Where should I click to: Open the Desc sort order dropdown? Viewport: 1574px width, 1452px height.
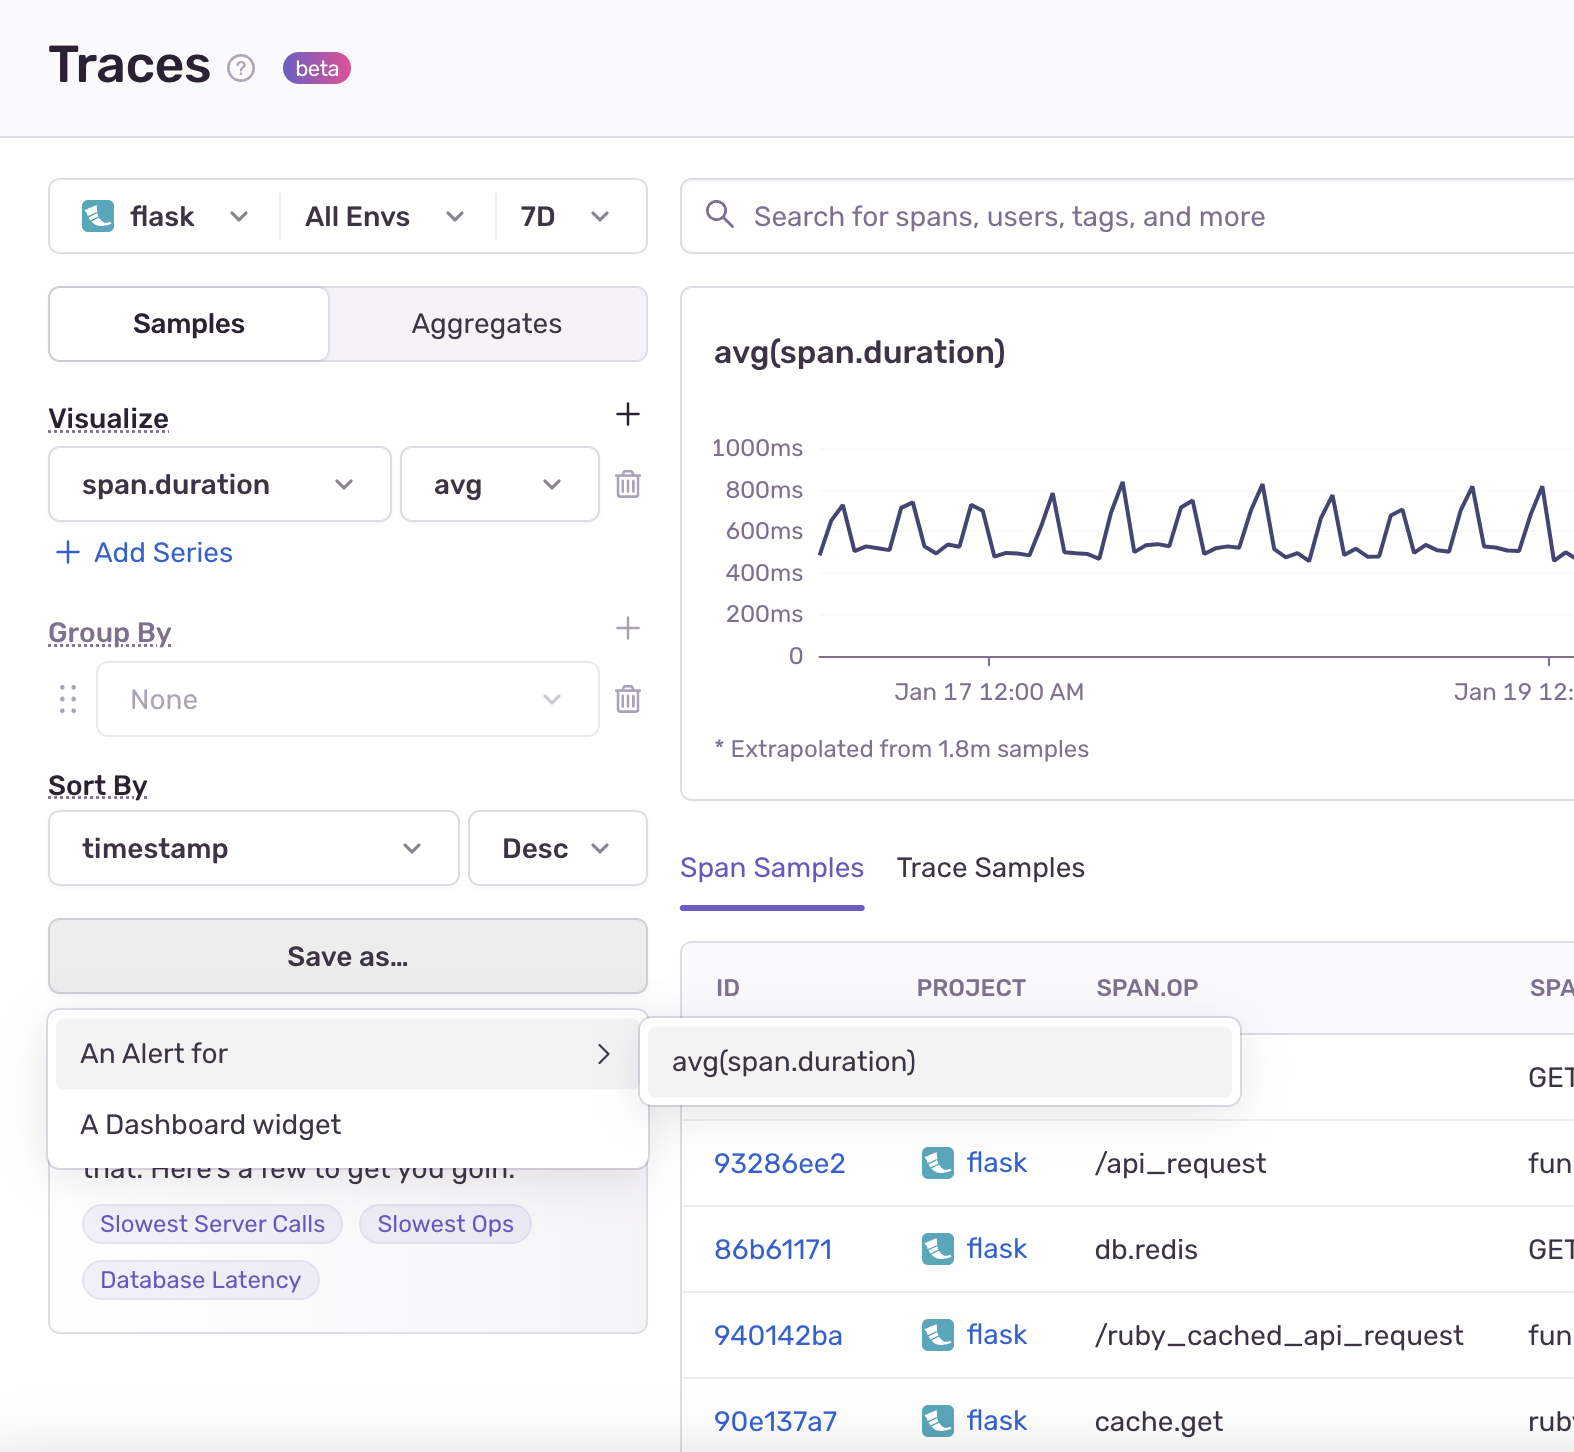(x=556, y=848)
